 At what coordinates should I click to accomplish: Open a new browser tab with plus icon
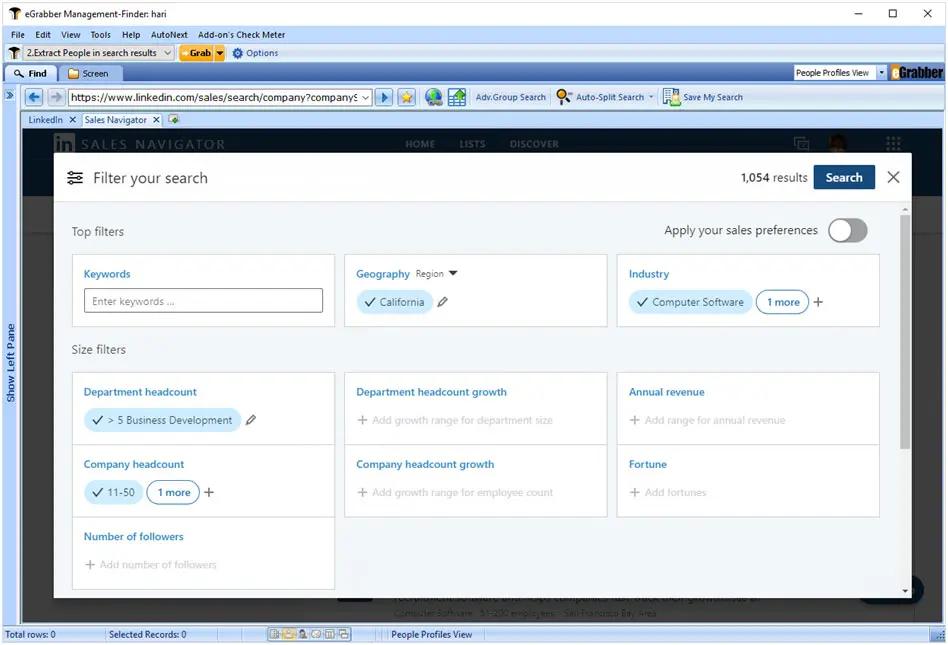pyautogui.click(x=174, y=119)
